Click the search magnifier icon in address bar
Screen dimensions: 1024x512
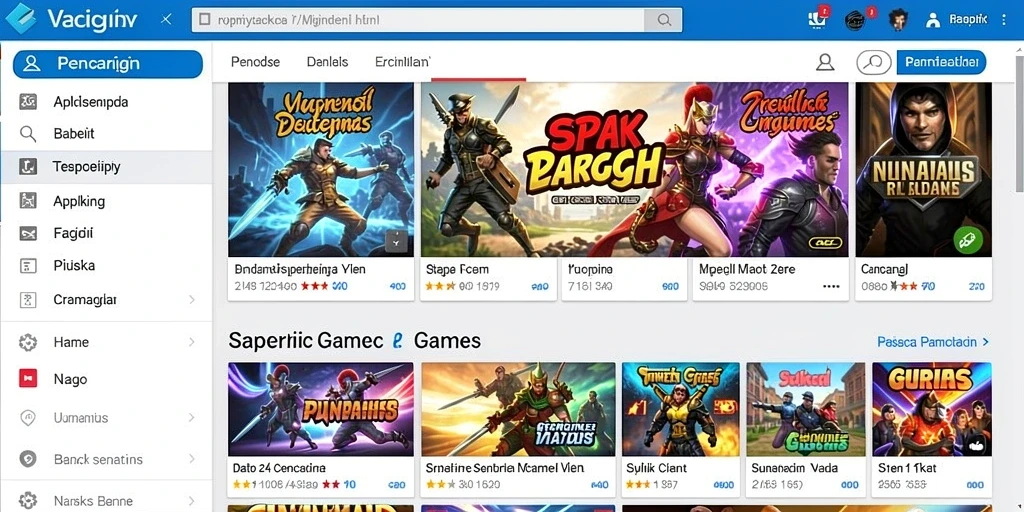pos(664,20)
